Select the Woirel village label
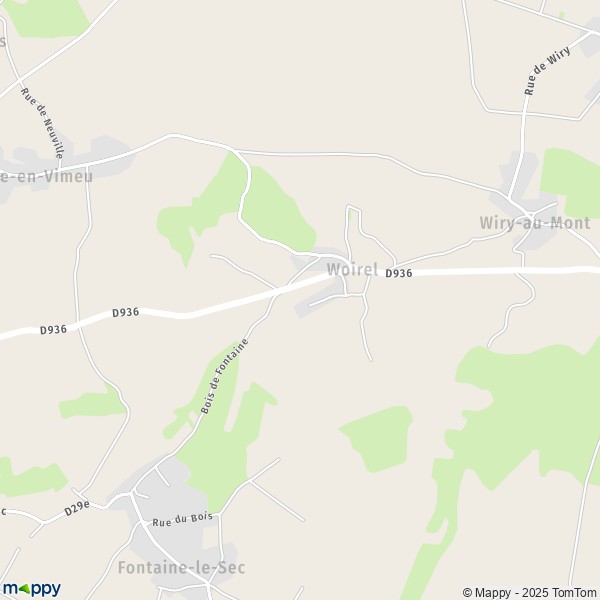The image size is (600, 600). click(x=352, y=269)
